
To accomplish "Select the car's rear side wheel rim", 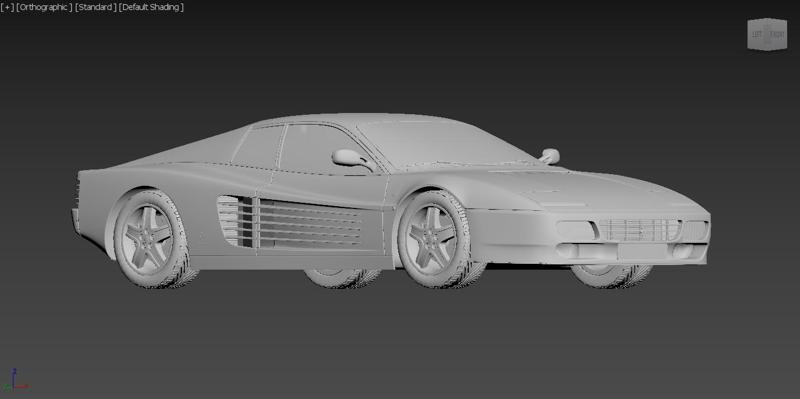I will [x=148, y=238].
